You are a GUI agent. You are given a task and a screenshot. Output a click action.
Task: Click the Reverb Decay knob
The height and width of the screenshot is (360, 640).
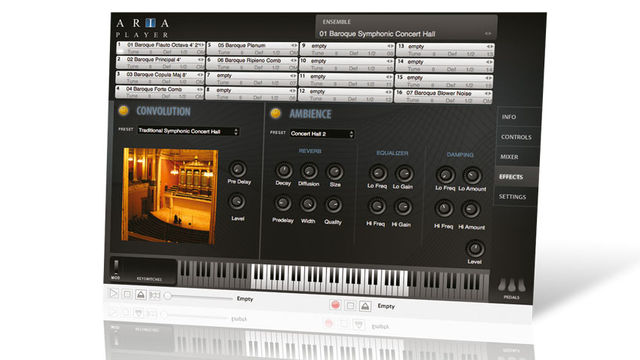click(x=284, y=171)
